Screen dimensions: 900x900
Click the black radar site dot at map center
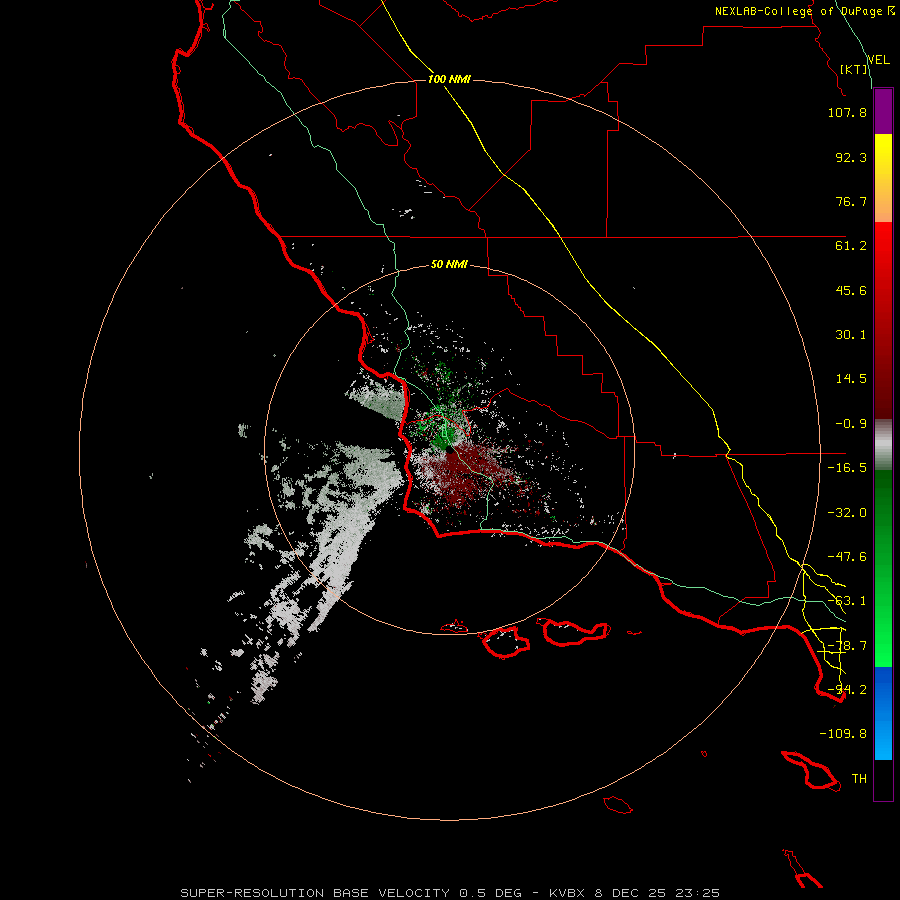click(x=450, y=451)
